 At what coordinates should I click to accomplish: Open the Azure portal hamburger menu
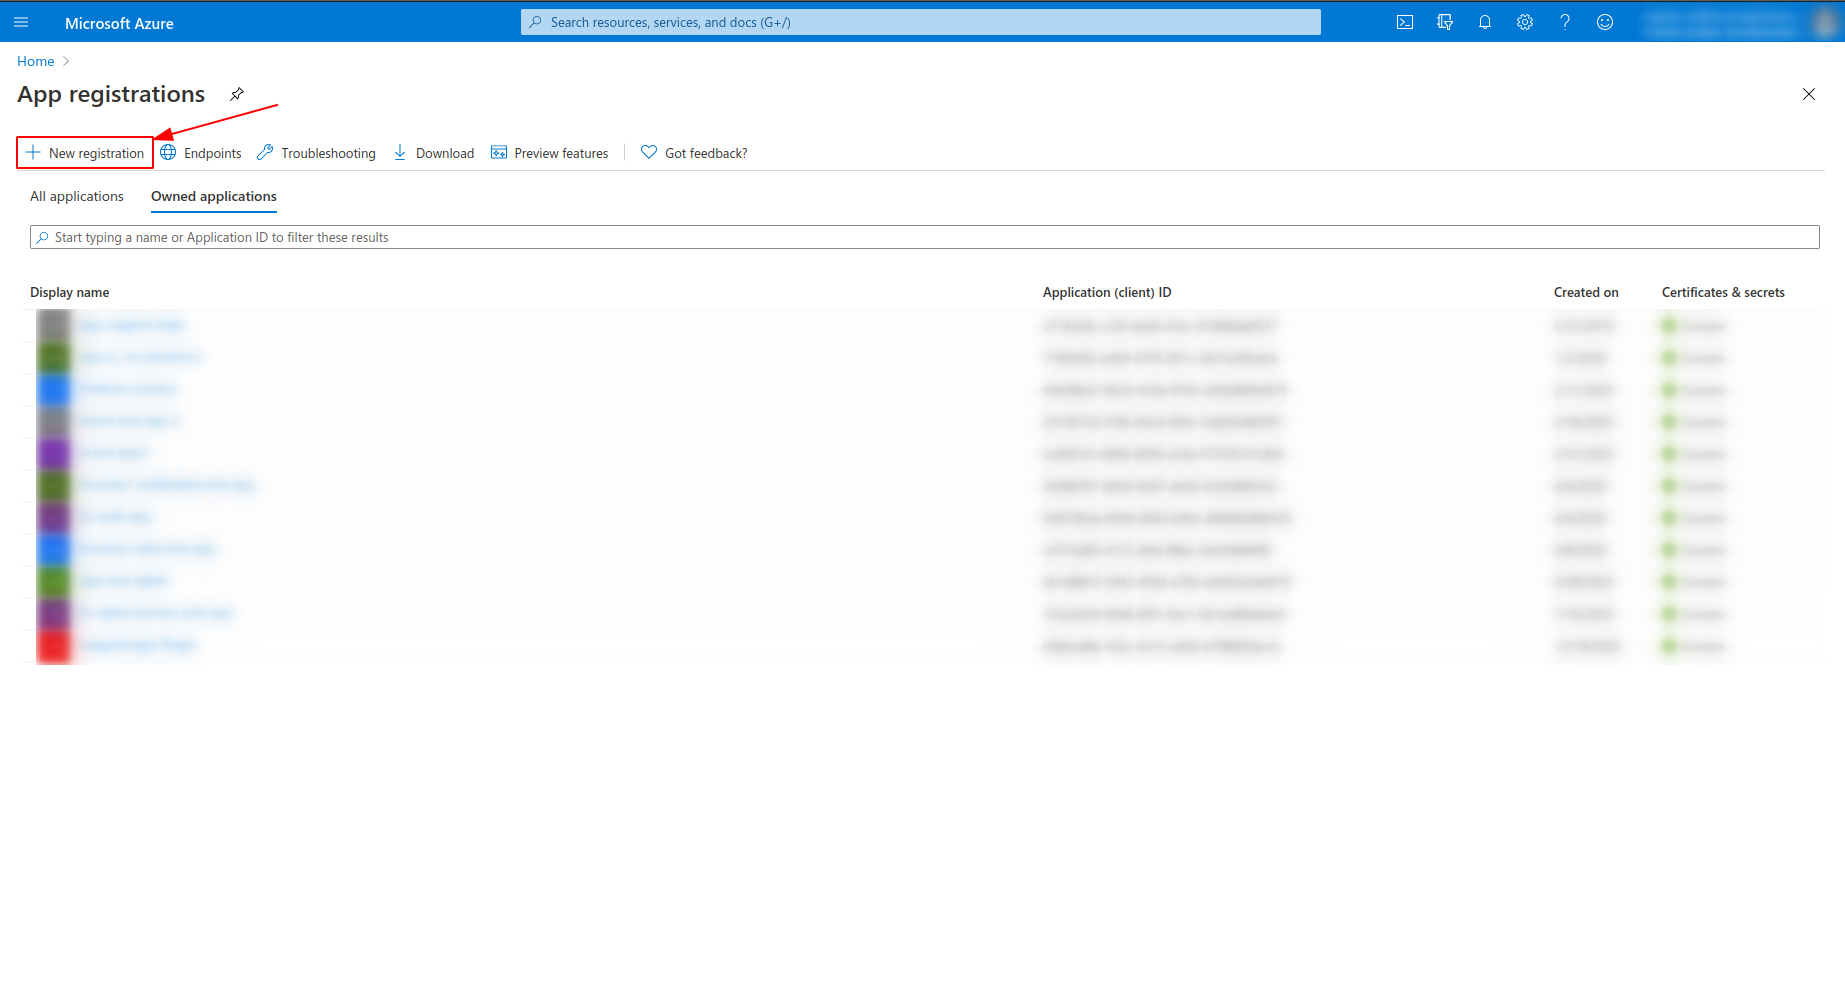tap(21, 22)
